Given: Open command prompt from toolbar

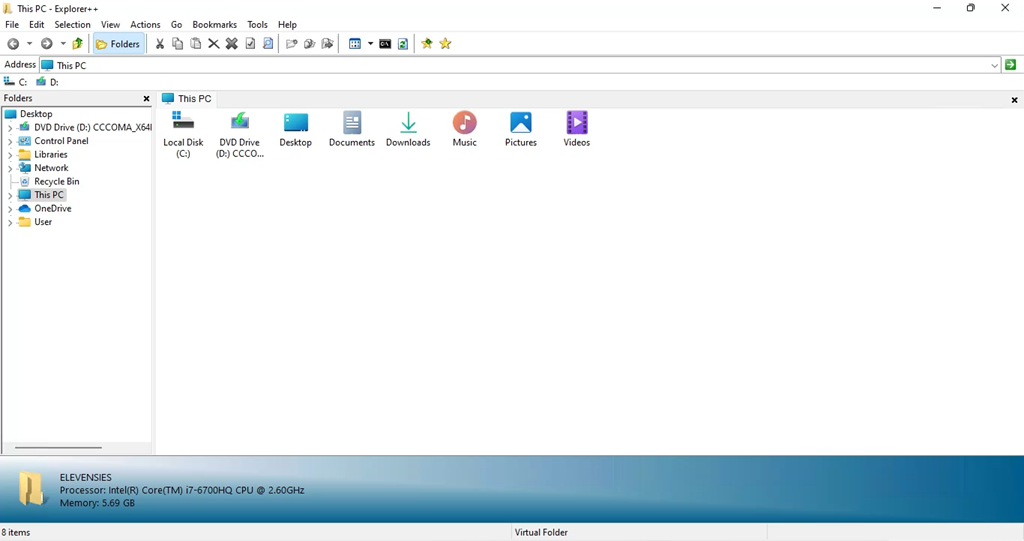Looking at the screenshot, I should point(385,44).
